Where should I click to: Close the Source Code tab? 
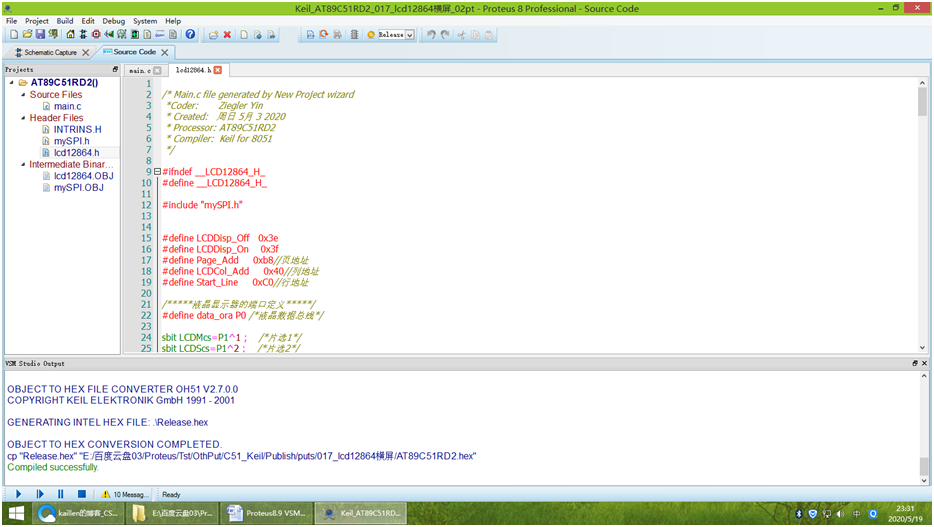164,52
